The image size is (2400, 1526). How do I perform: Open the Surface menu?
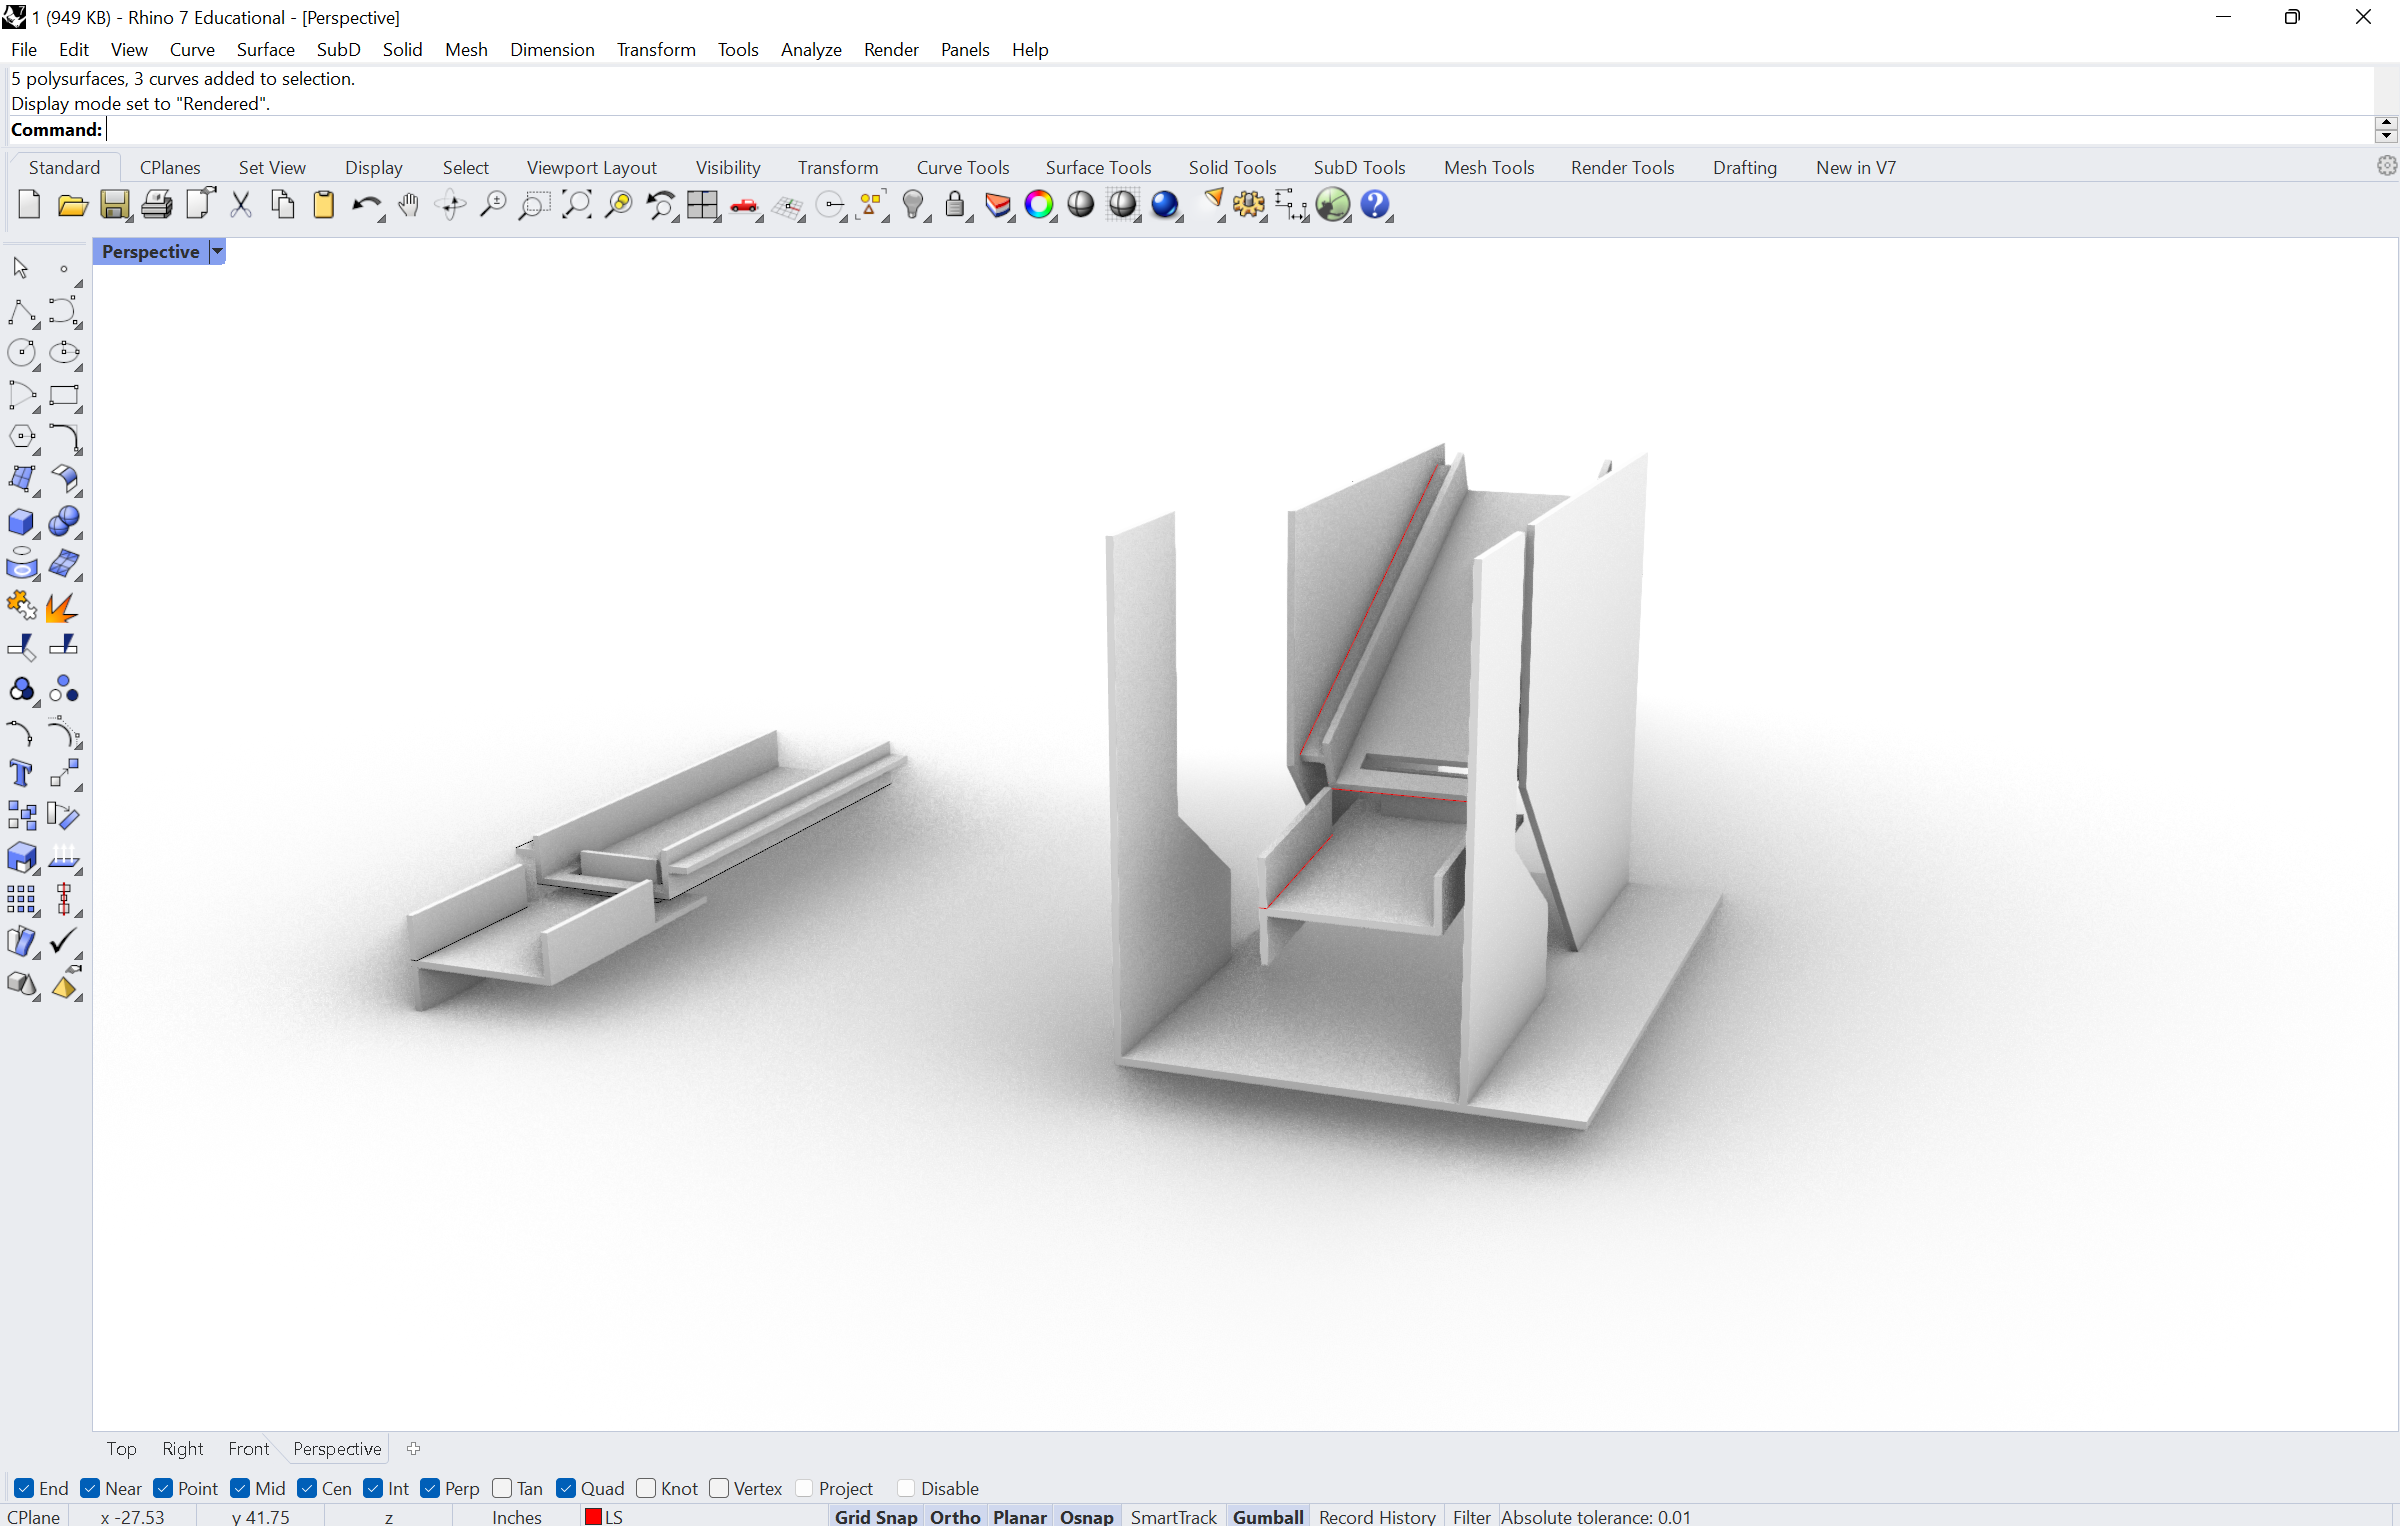(266, 49)
